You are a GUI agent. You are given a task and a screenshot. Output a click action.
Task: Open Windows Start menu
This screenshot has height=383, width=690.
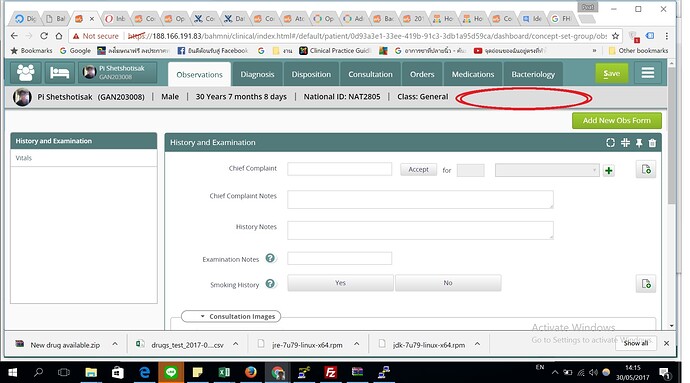[12, 372]
